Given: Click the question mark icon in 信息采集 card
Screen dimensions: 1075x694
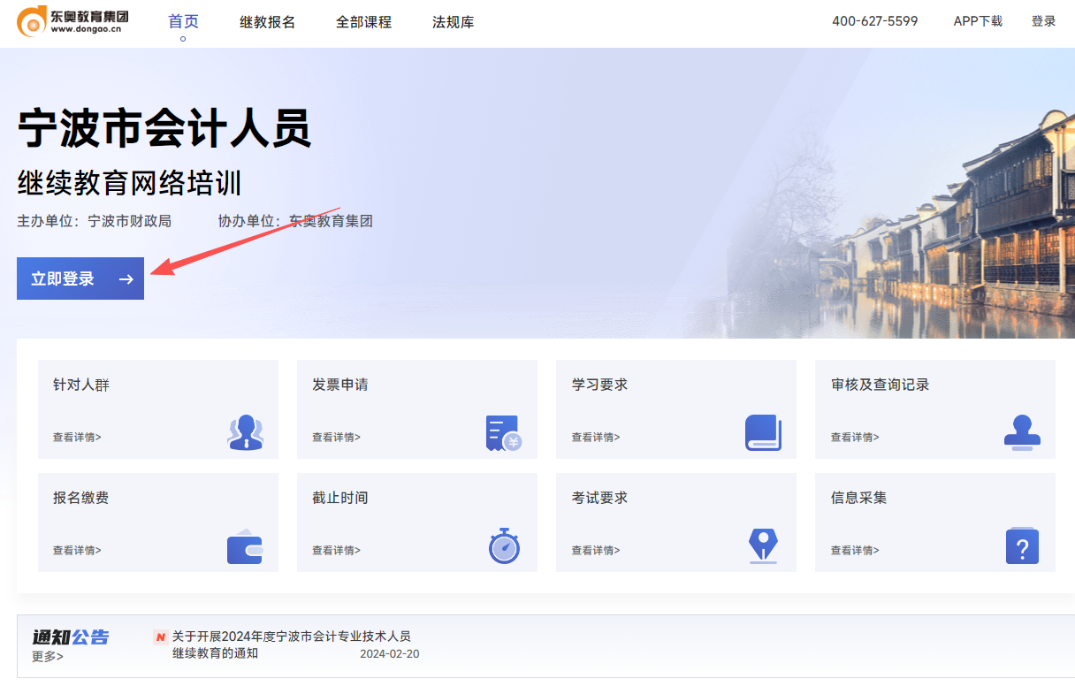Looking at the screenshot, I should pos(1021,546).
